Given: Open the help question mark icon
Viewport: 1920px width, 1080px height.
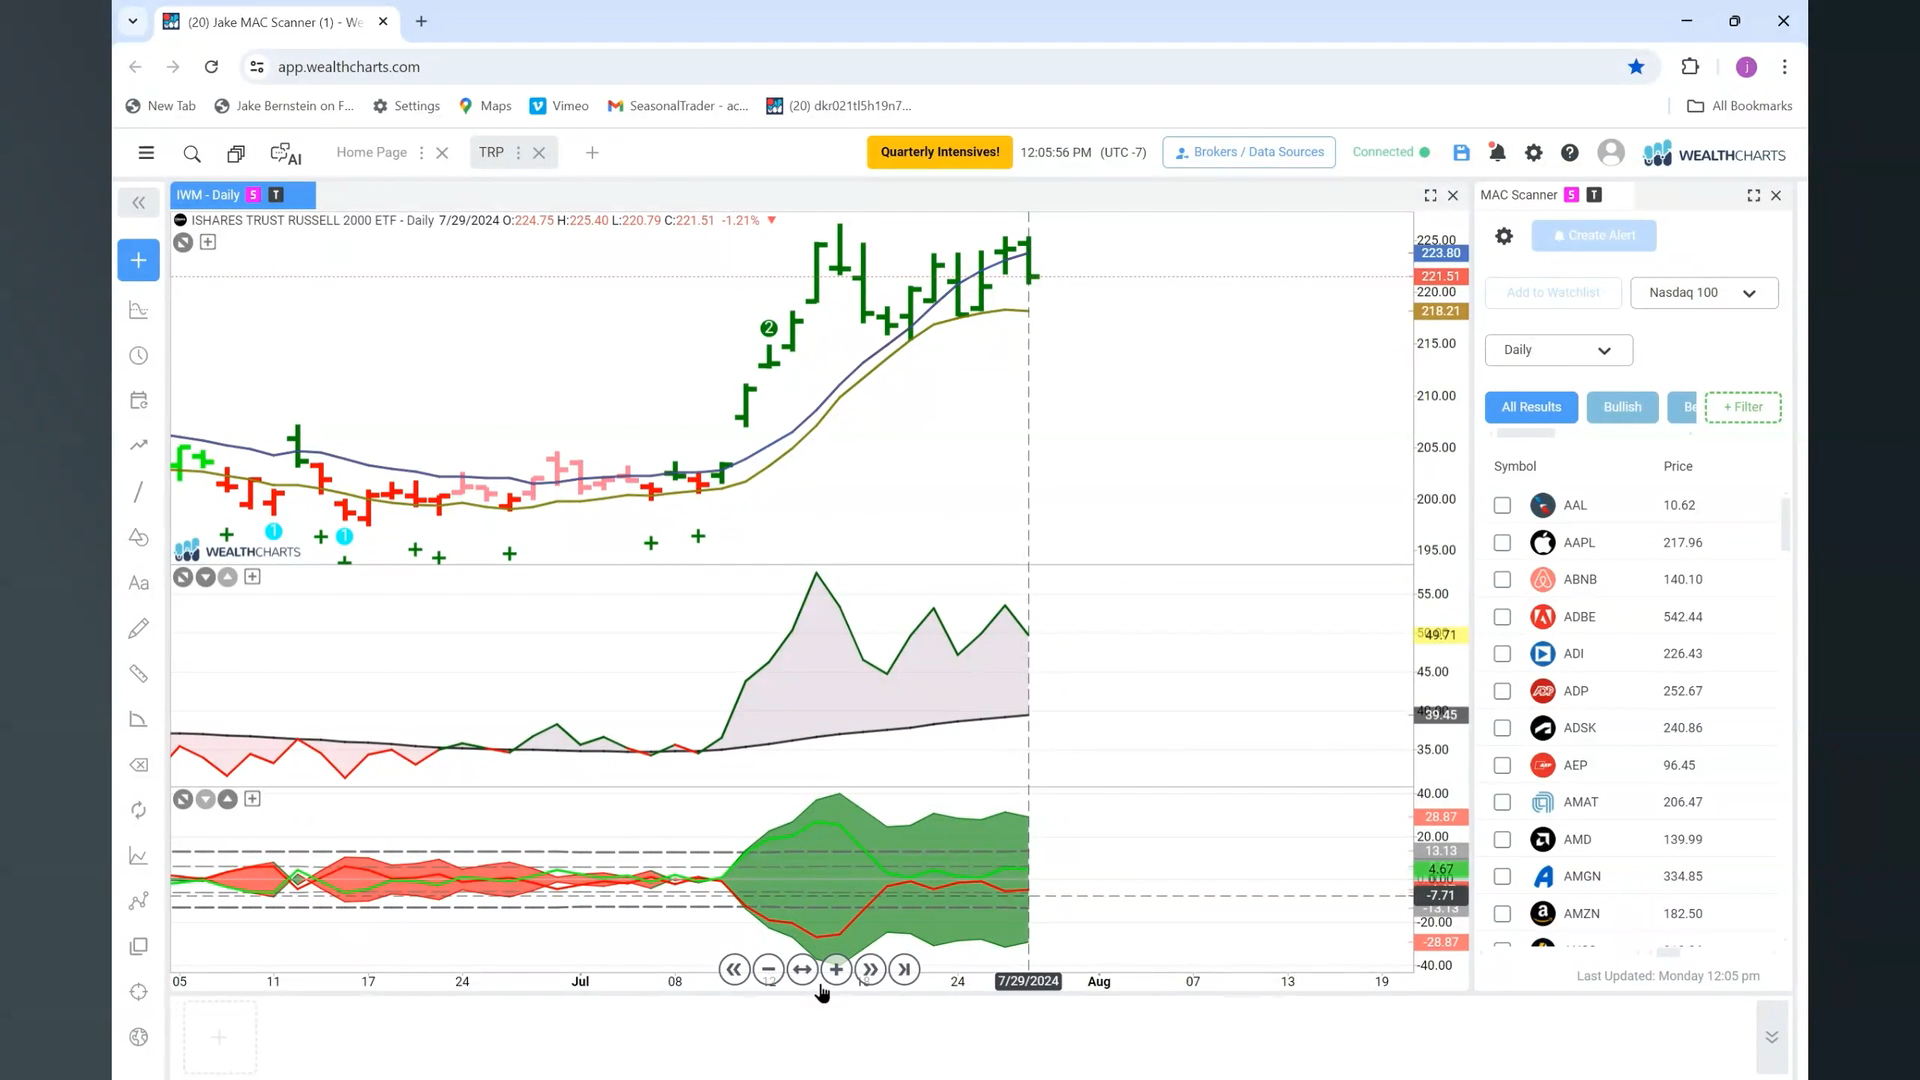Looking at the screenshot, I should (x=1570, y=153).
